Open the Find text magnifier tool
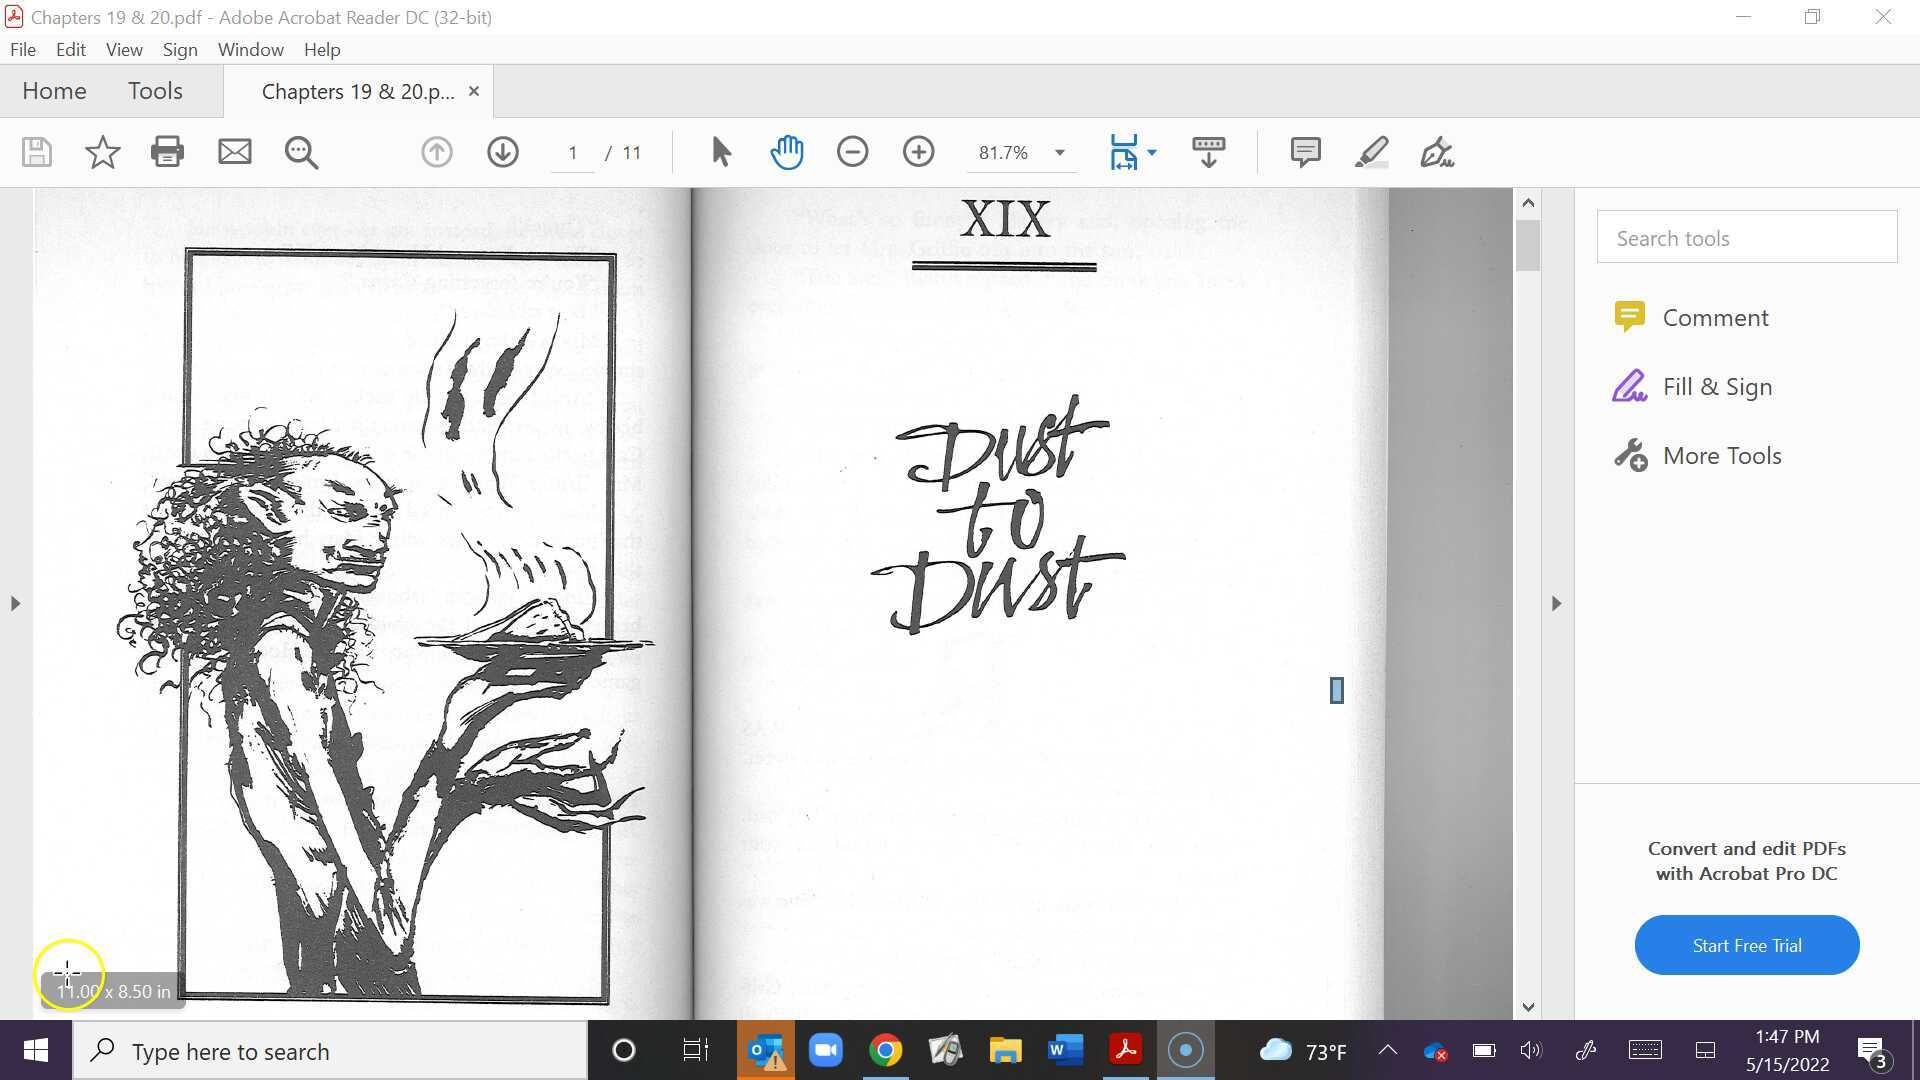 (x=301, y=152)
